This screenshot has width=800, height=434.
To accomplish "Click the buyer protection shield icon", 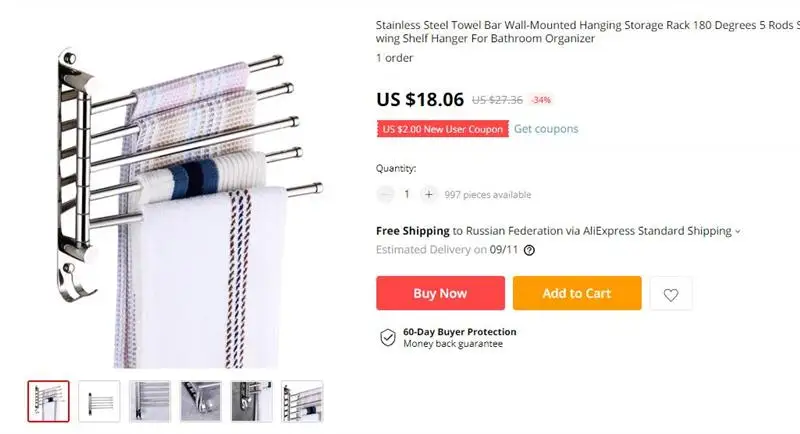I will pyautogui.click(x=388, y=338).
